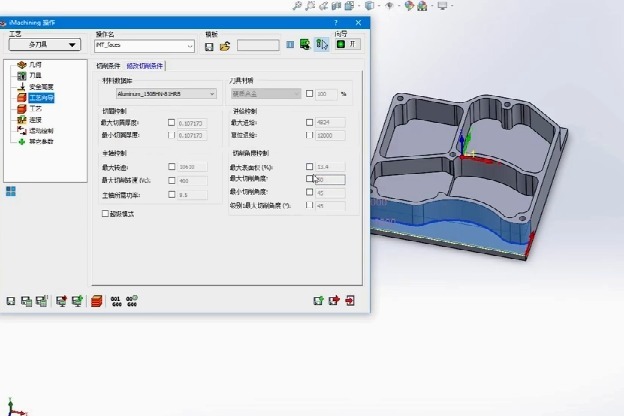Click the Previous View icon

tap(324, 6)
